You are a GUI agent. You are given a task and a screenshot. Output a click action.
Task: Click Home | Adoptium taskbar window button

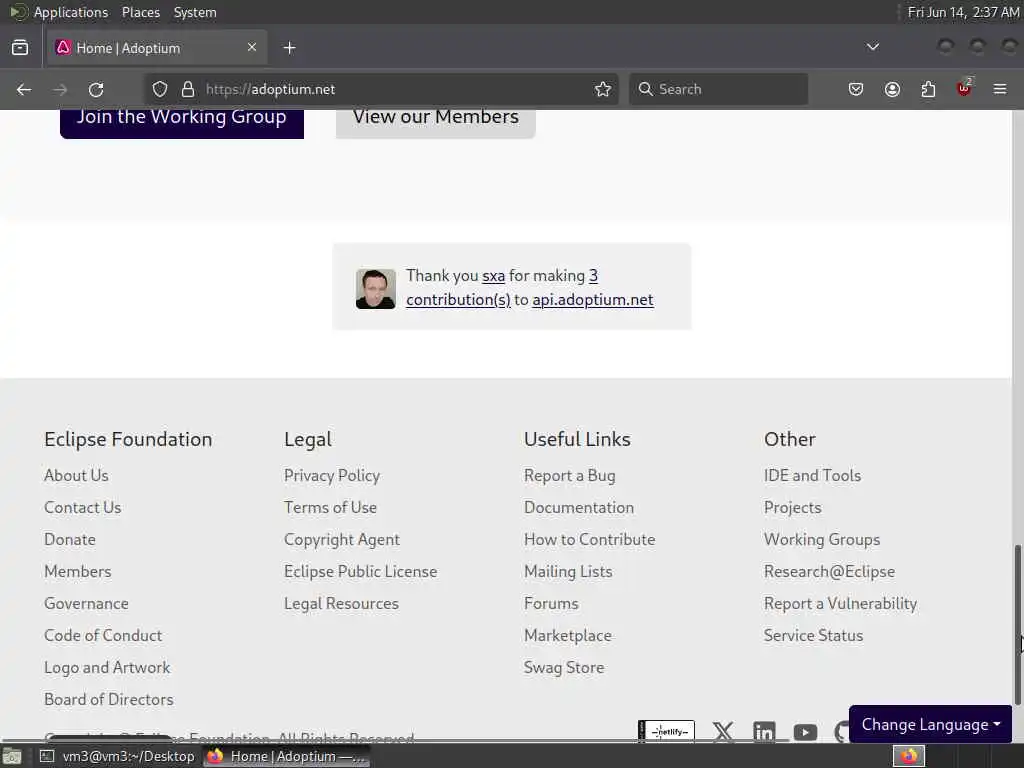click(x=286, y=756)
